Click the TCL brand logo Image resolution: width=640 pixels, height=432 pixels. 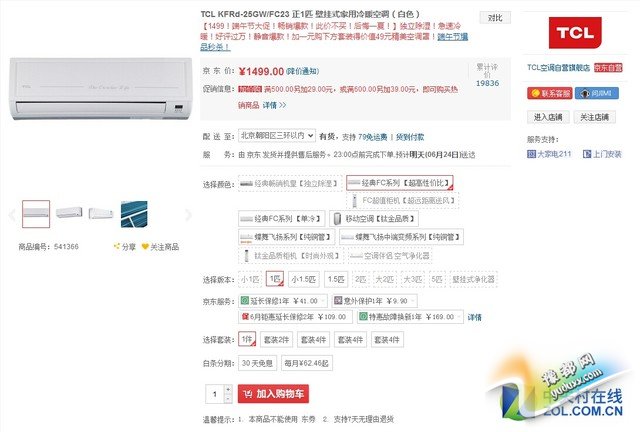tap(575, 32)
